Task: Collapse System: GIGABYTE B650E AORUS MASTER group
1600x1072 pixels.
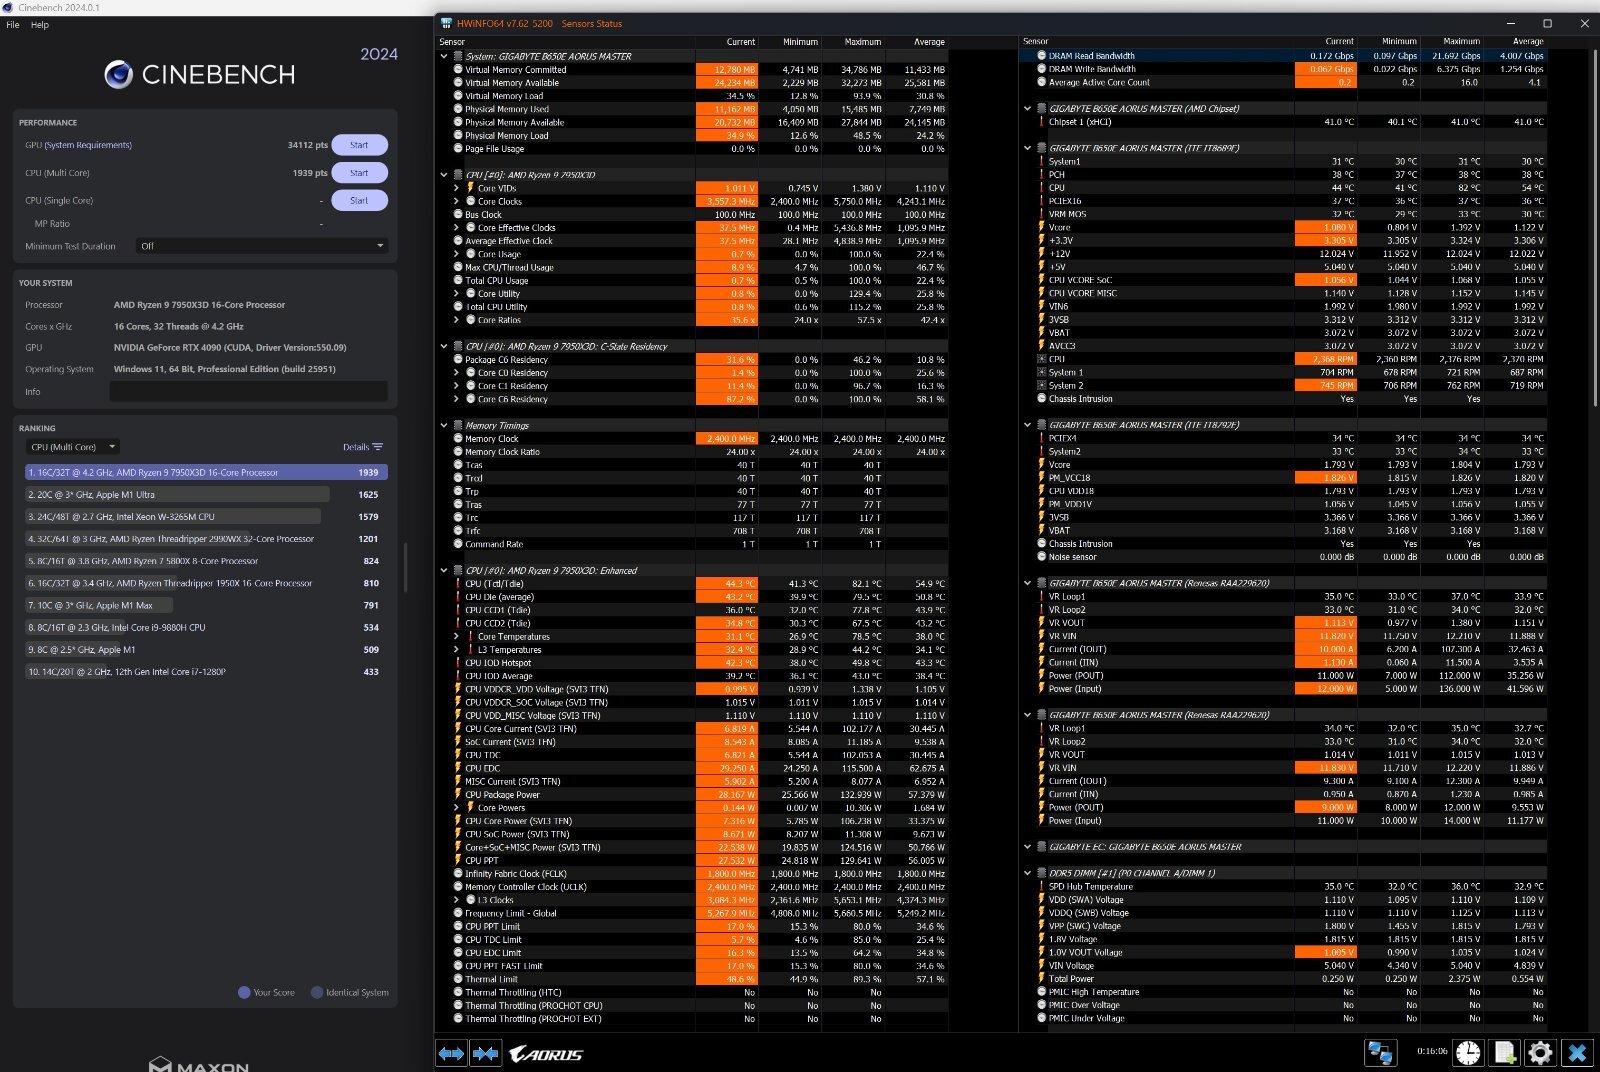Action: tap(444, 56)
